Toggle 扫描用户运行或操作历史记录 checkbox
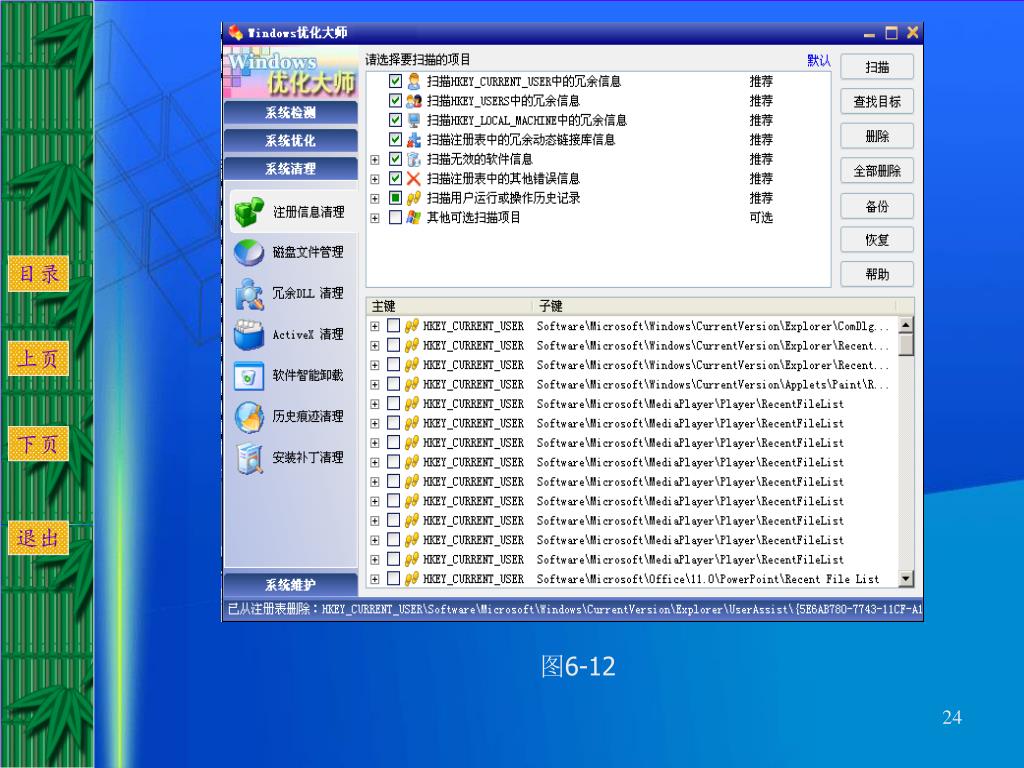The width and height of the screenshot is (1024, 768). coord(395,198)
